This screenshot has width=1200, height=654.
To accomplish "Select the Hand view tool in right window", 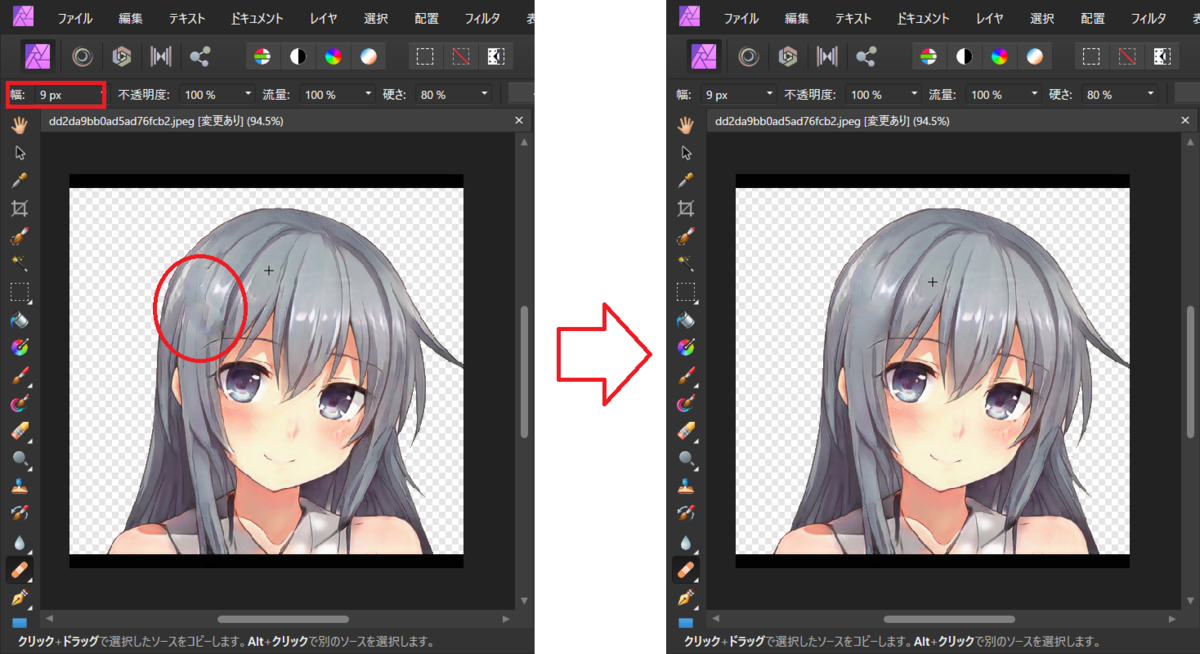I will (686, 125).
